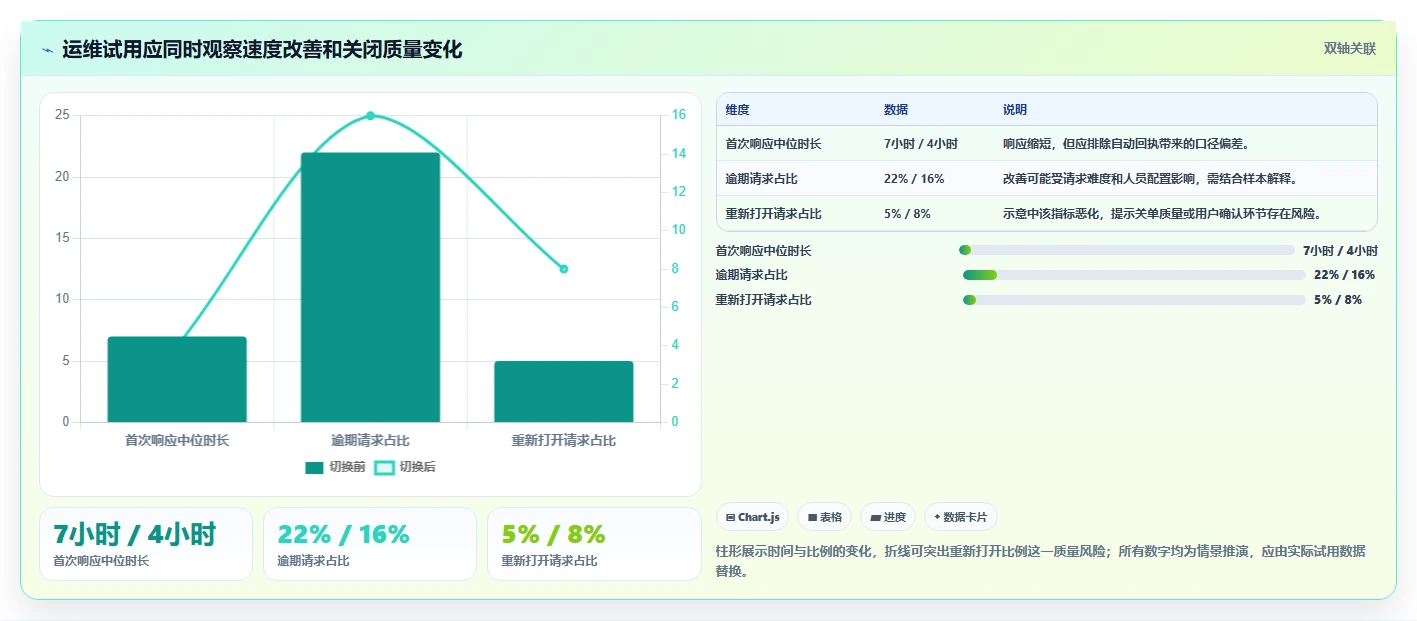Select the 表格 tag chip
1417x621 pixels.
(x=824, y=517)
